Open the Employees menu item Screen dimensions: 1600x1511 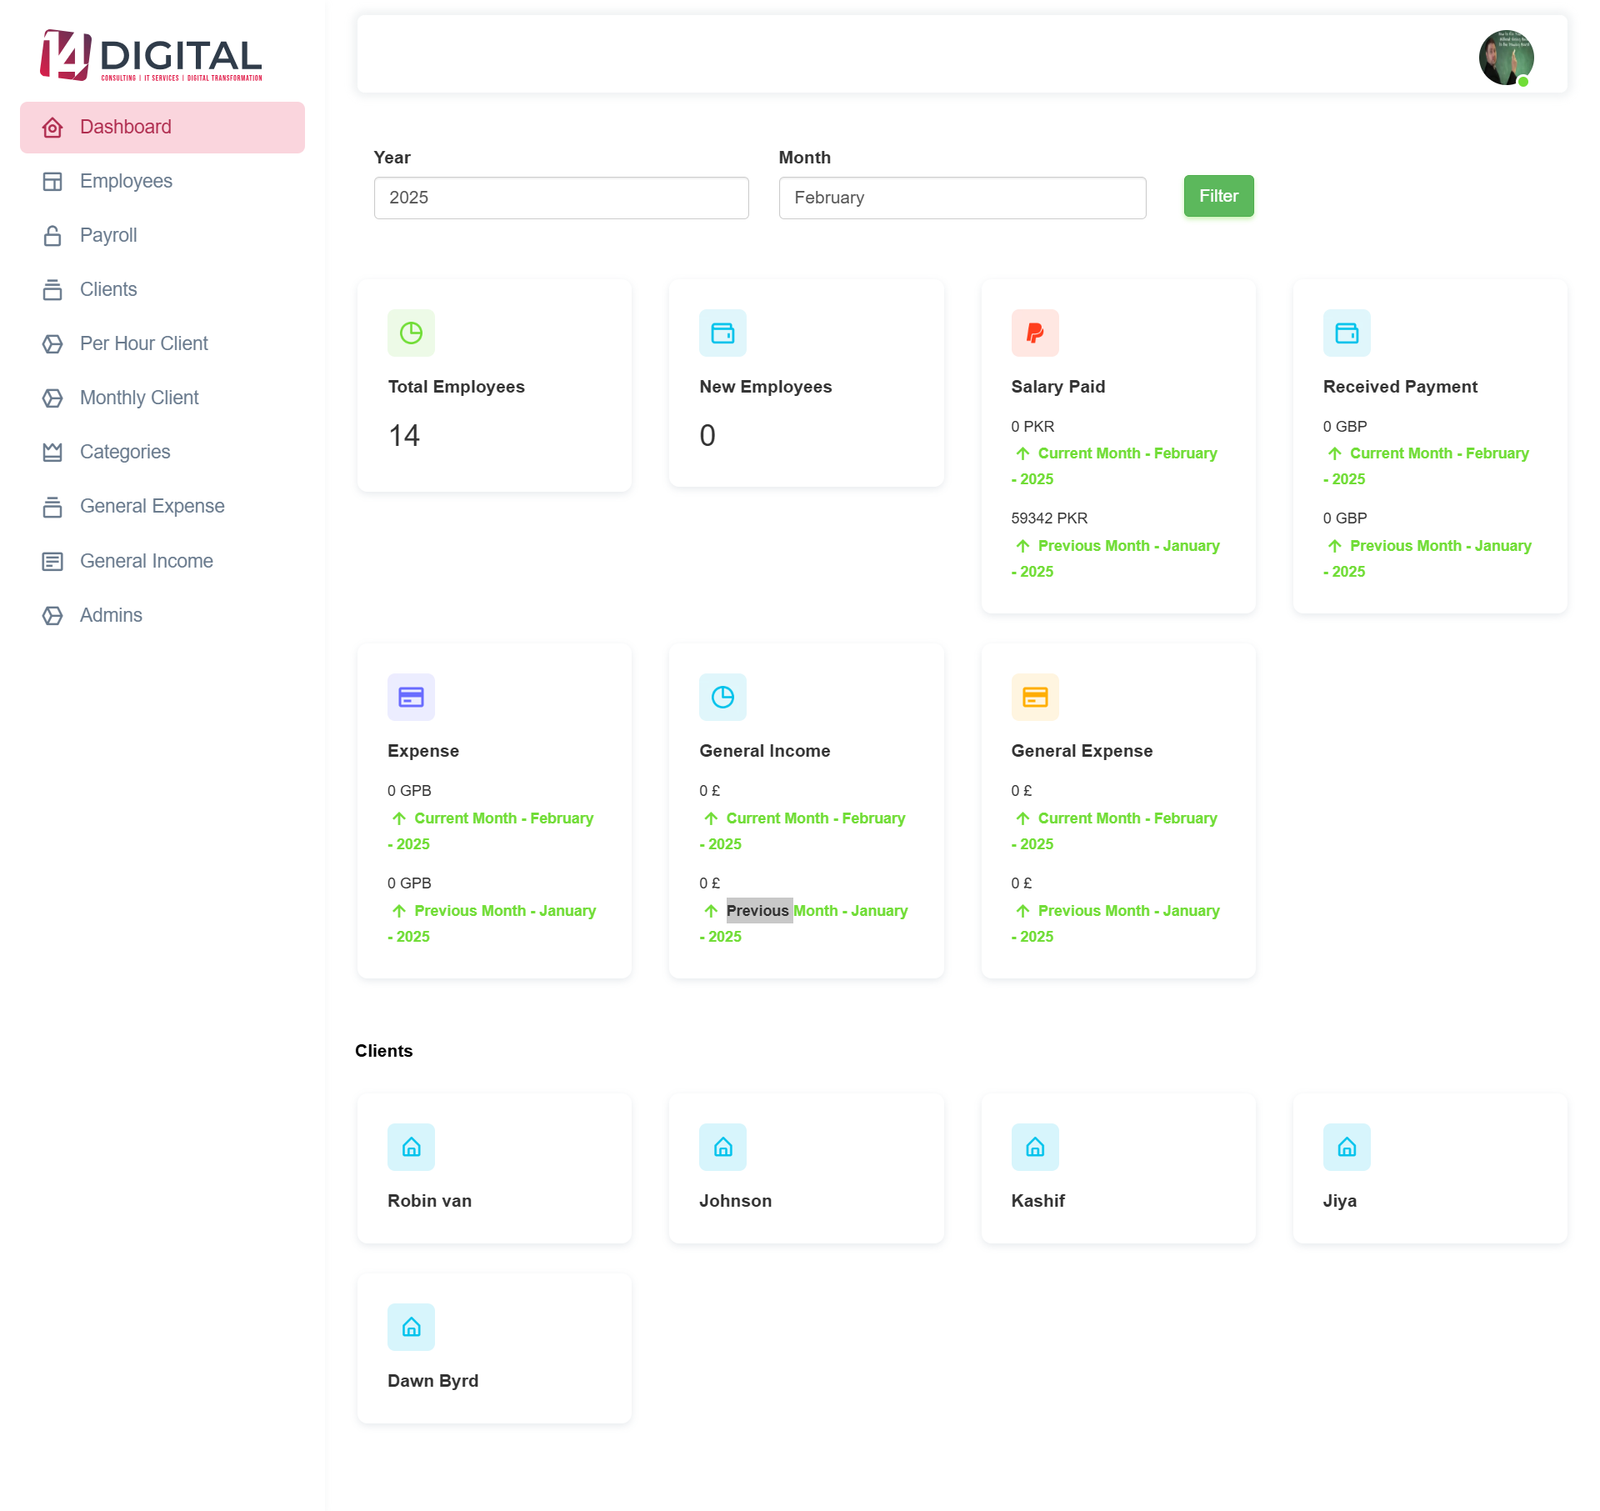click(162, 181)
